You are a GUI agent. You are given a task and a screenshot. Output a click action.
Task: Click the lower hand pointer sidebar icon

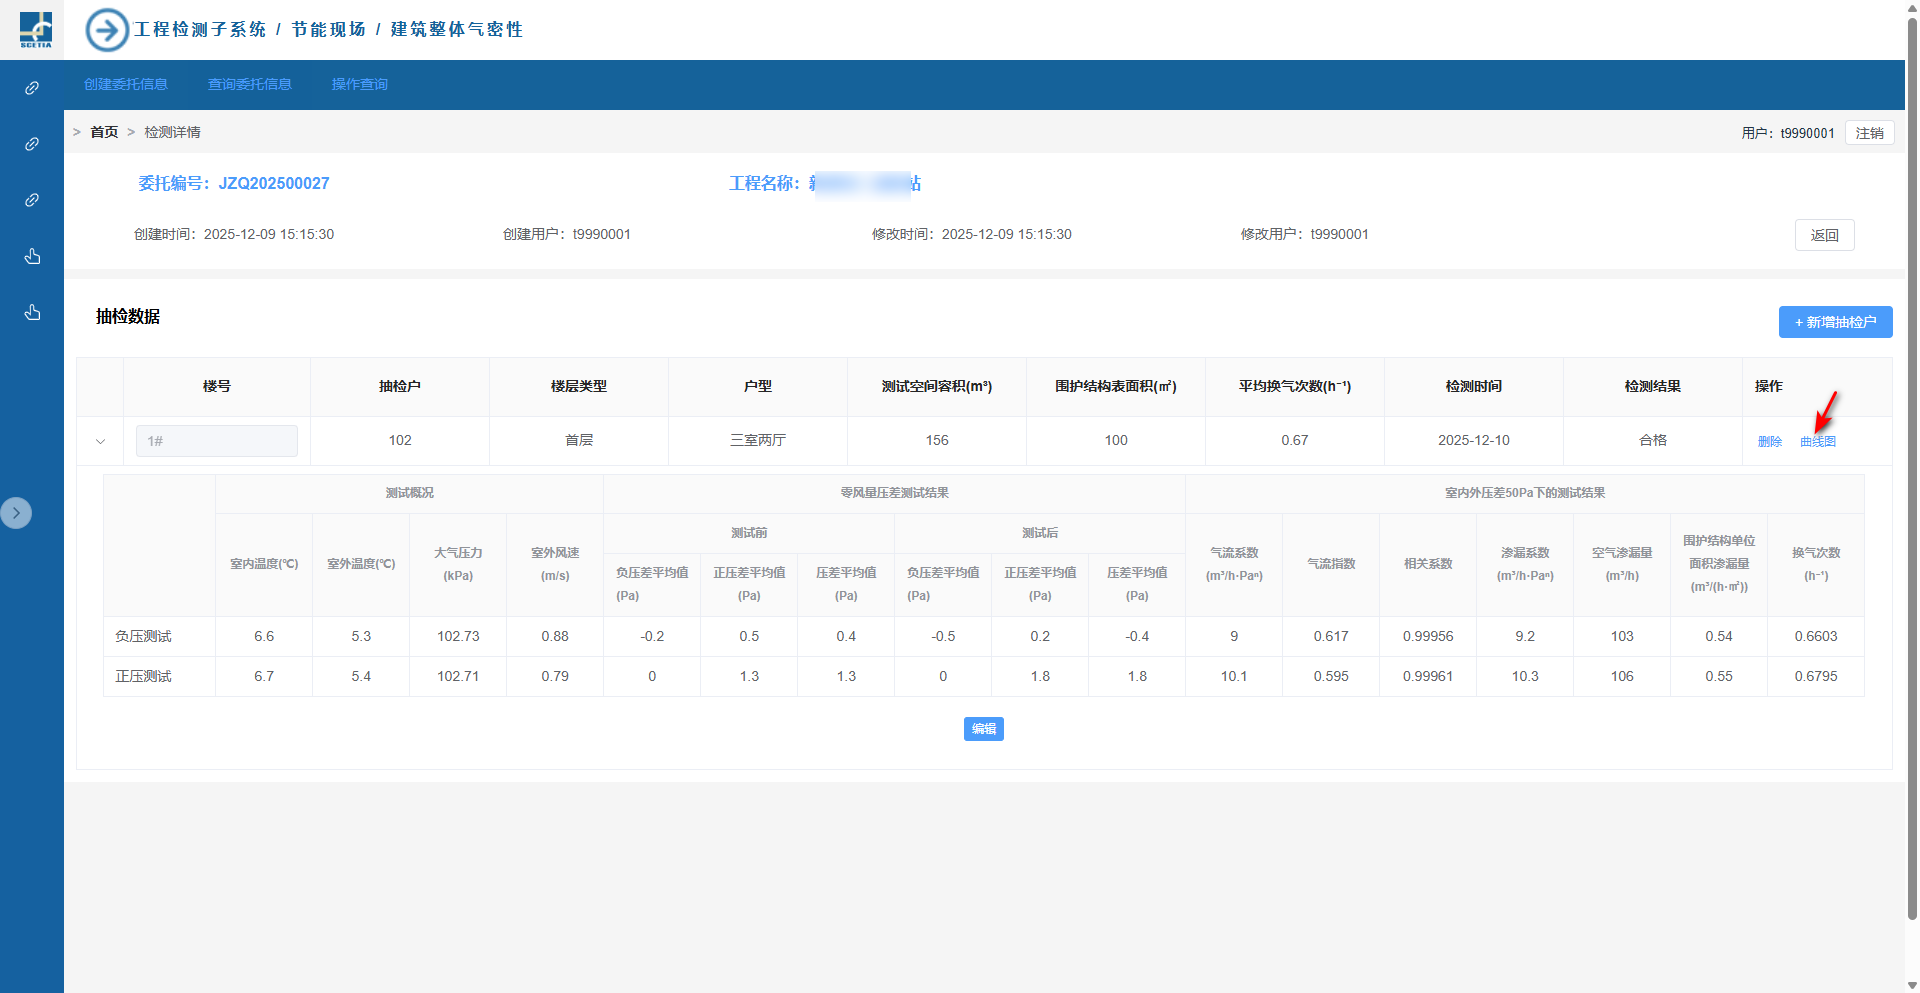tap(32, 313)
